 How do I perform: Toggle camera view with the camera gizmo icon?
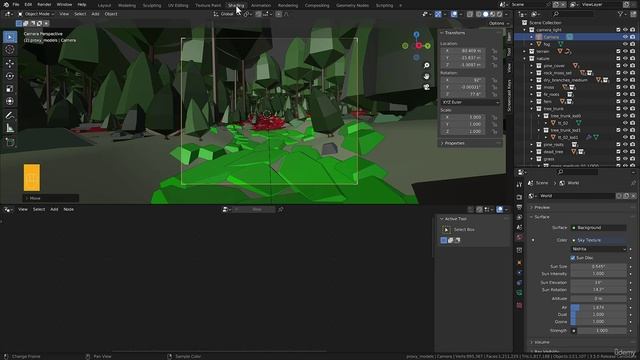coord(427,87)
